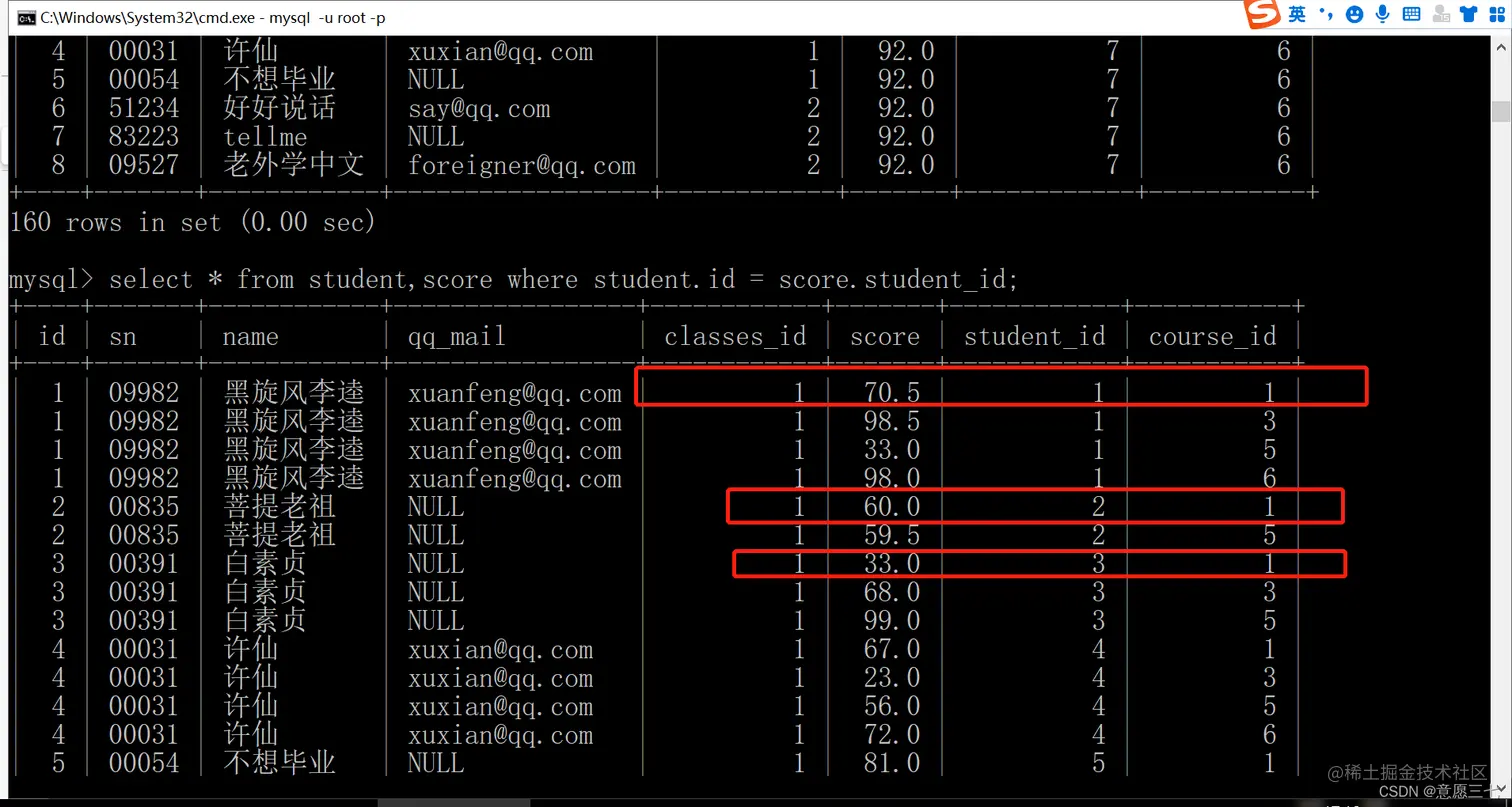The image size is (1512, 807).
Task: Click the email say@qq.com
Action: [x=479, y=108]
